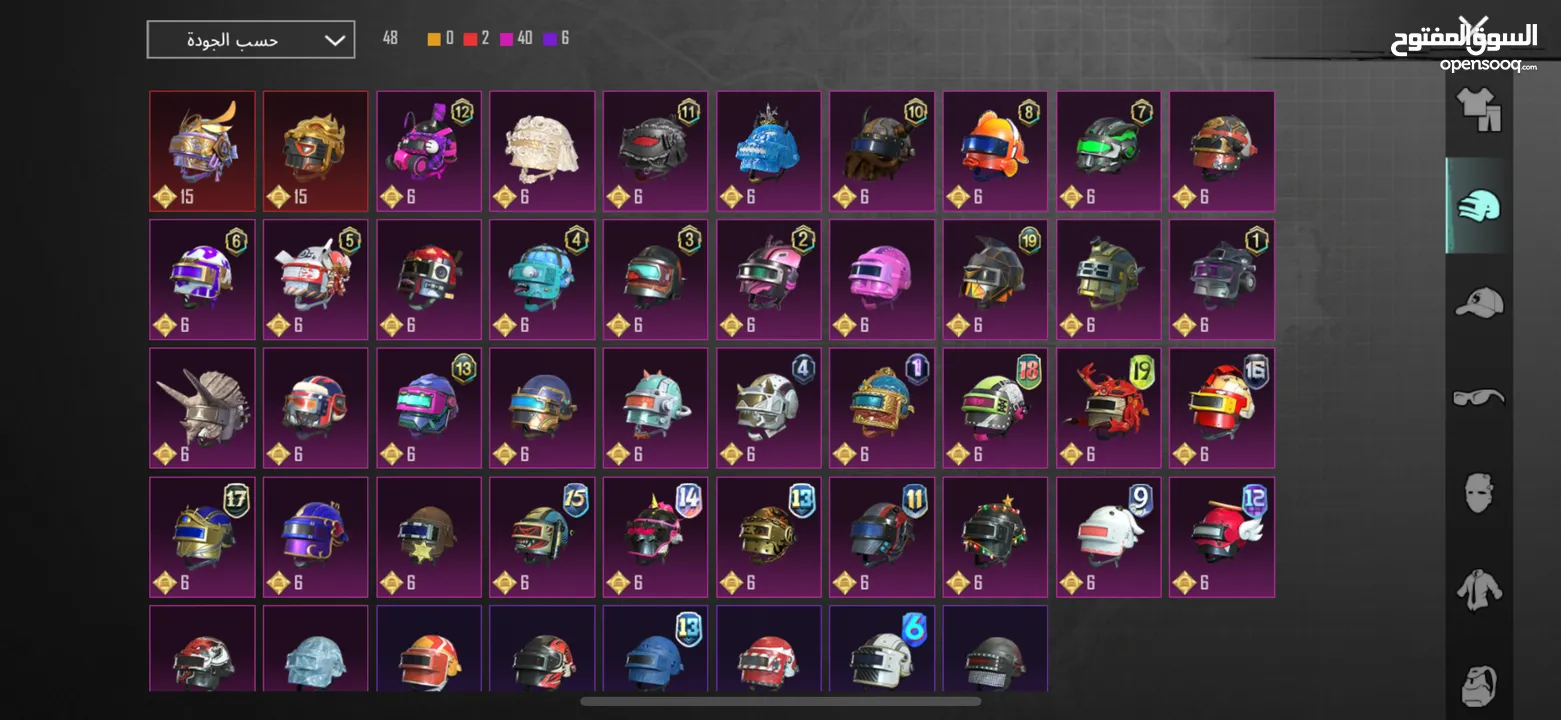Screen dimensions: 1561x720
Task: Select the blue skull helmet skin
Action: tap(769, 152)
